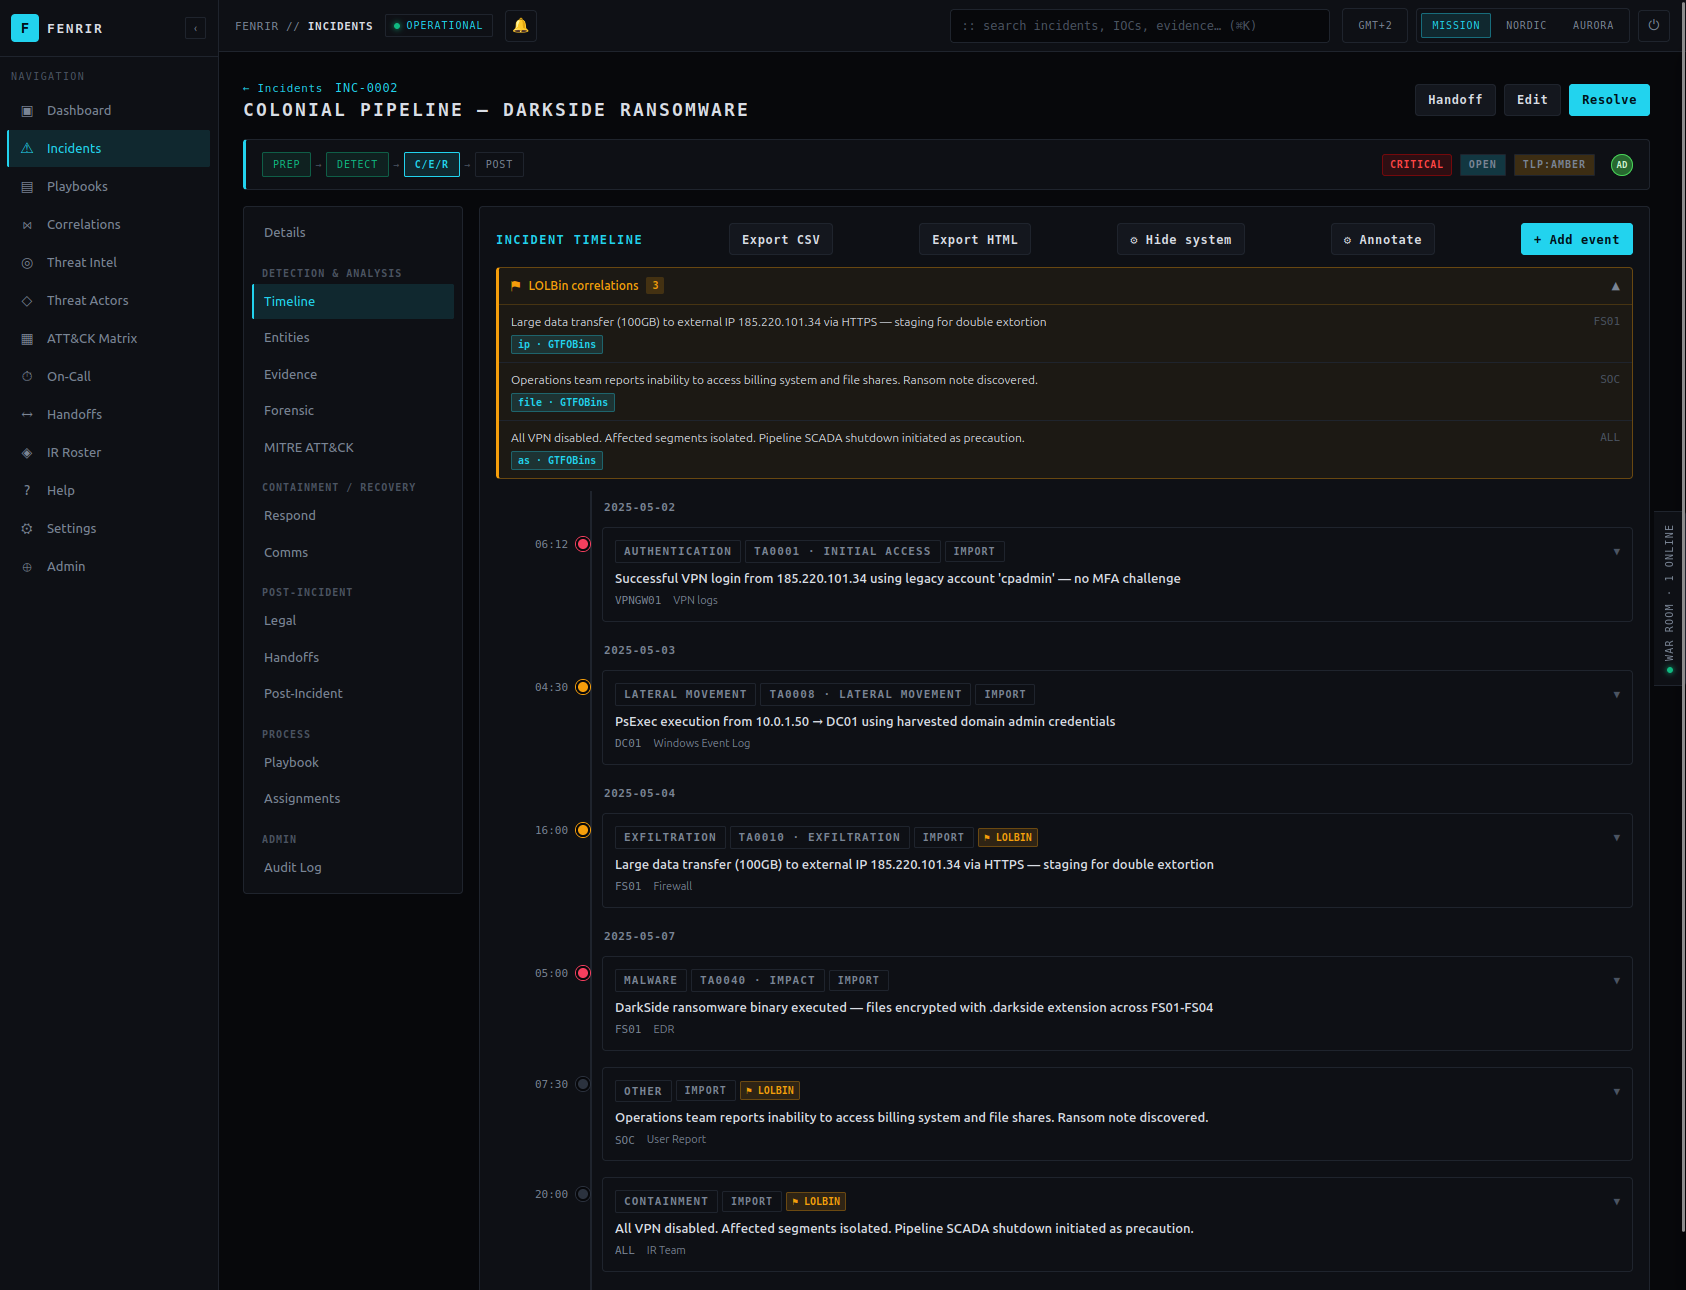The width and height of the screenshot is (1686, 1290).
Task: Open the IR Roster icon
Action: (x=27, y=453)
